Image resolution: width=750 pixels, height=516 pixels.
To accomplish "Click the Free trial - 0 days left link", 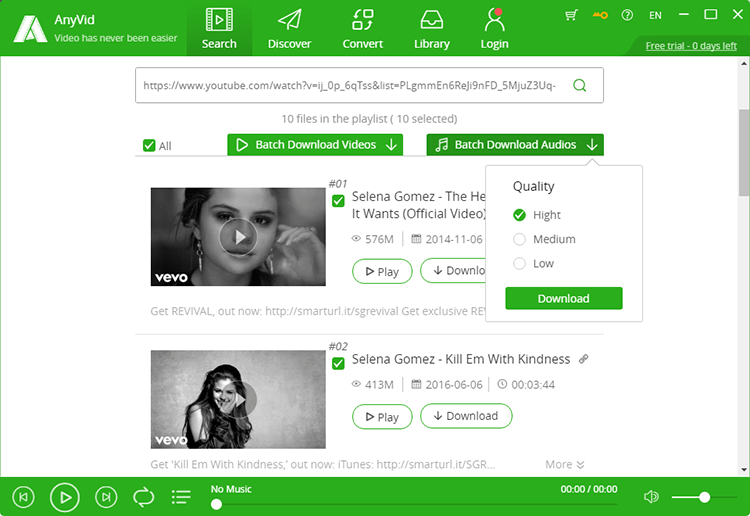I will [x=691, y=46].
